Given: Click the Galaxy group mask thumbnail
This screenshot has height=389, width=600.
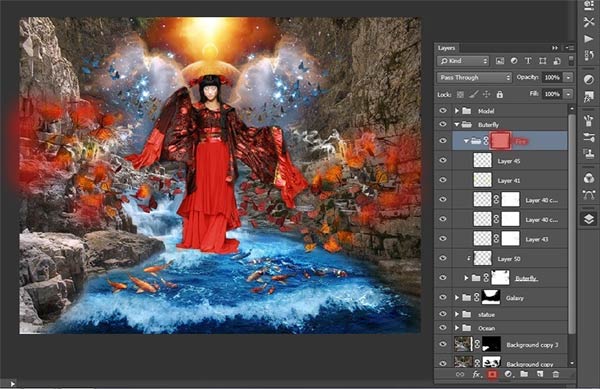Looking at the screenshot, I should 491,297.
